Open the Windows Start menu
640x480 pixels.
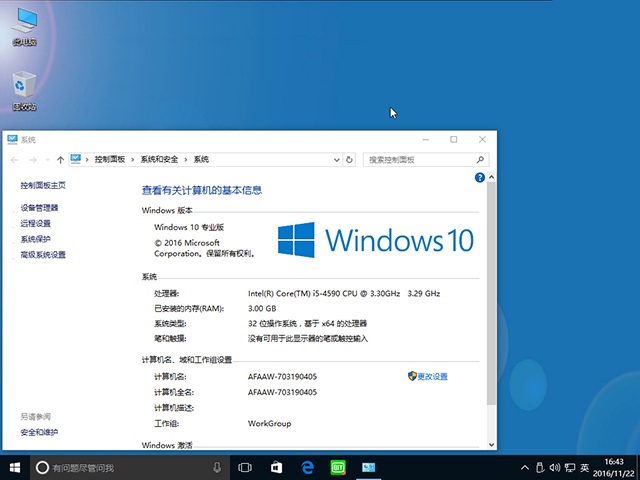tap(14, 467)
